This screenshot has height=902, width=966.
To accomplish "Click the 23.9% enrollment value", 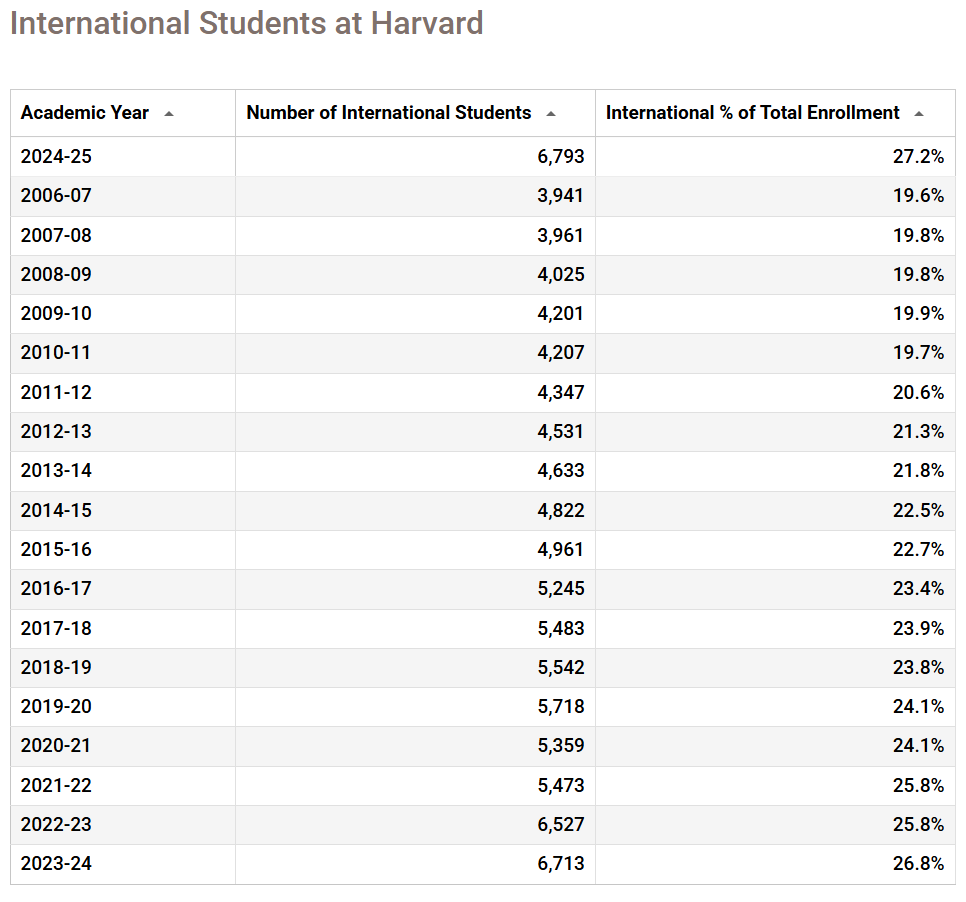I will [x=919, y=628].
